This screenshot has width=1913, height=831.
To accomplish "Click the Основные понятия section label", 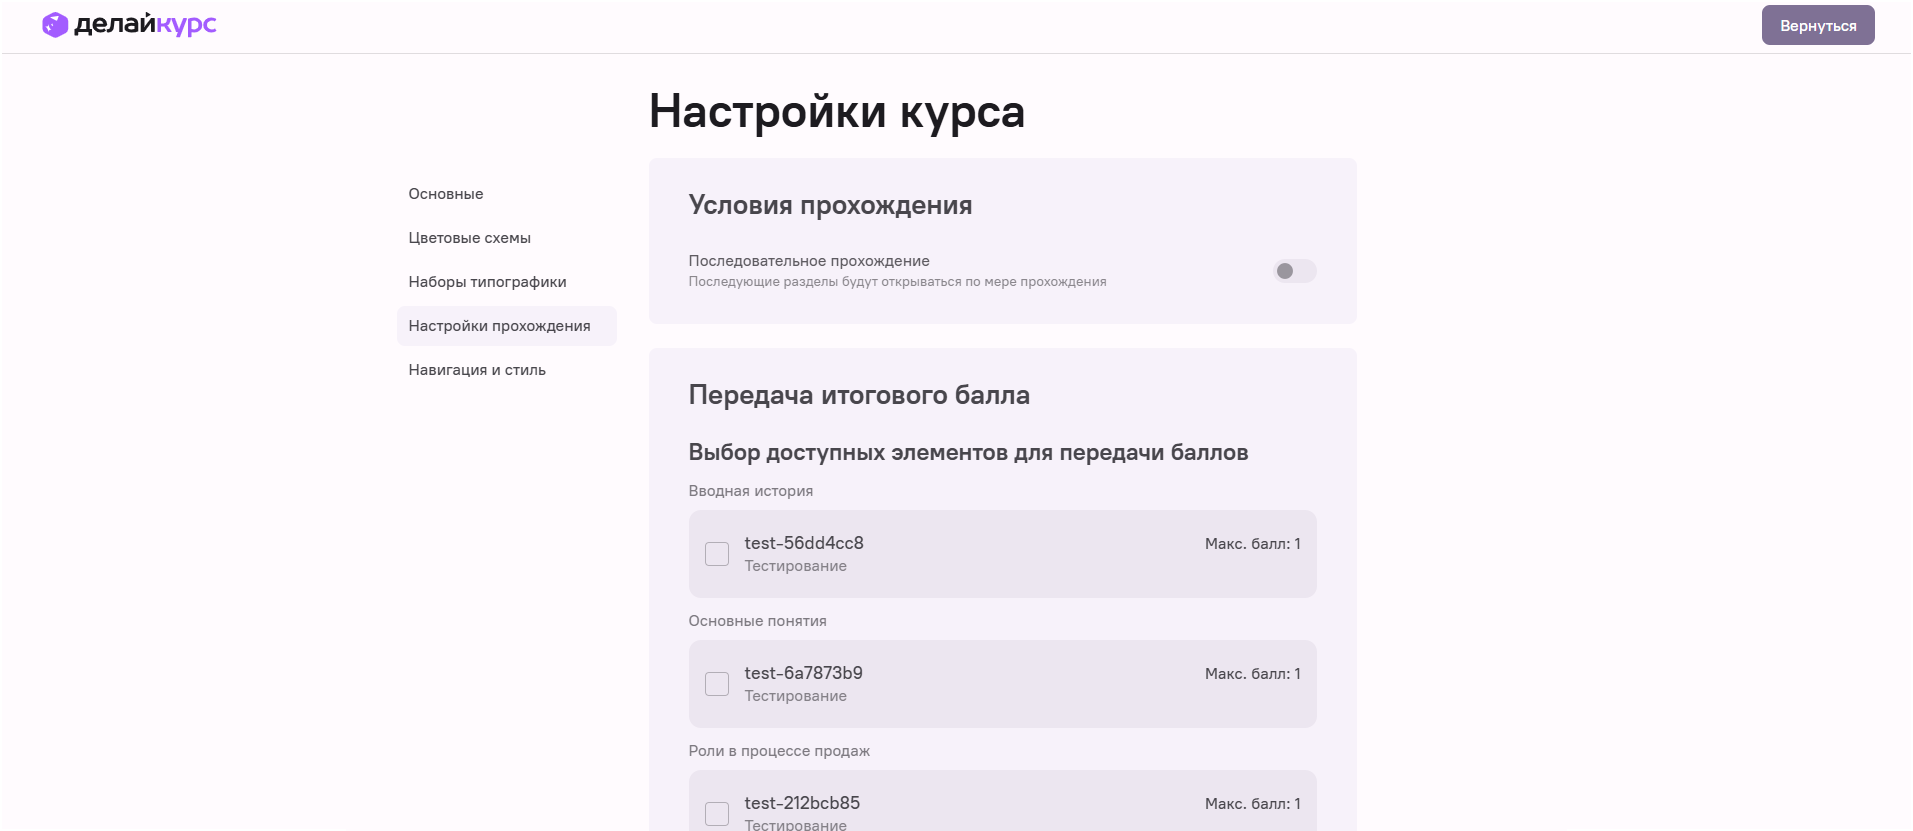I will [757, 621].
